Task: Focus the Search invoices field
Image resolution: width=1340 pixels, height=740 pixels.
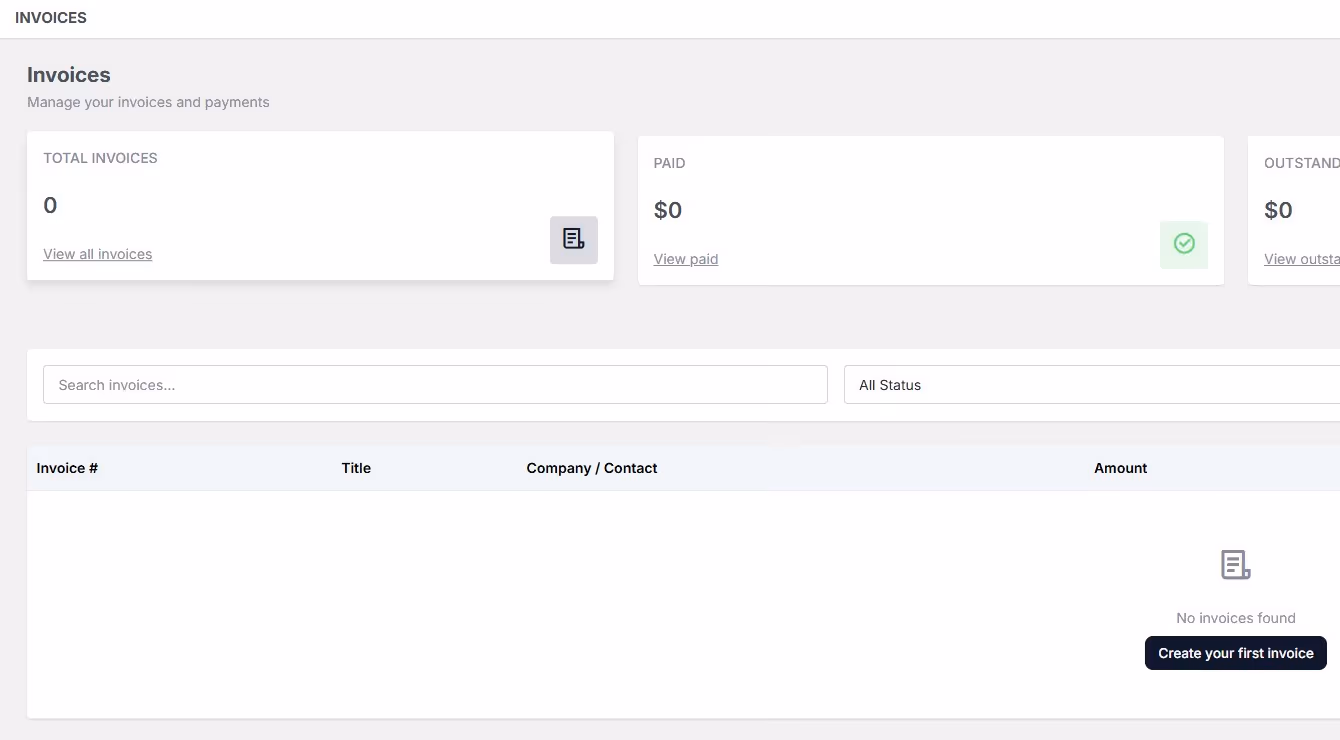Action: (x=435, y=385)
